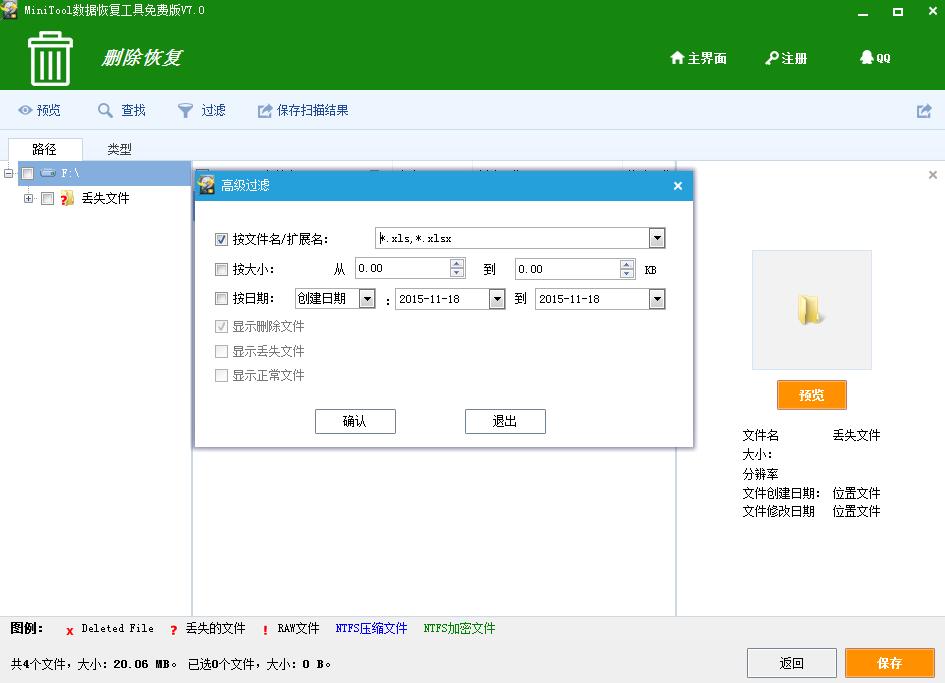Close the 高级过滤 dialog
Viewport: 945px width, 683px height.
[677, 186]
